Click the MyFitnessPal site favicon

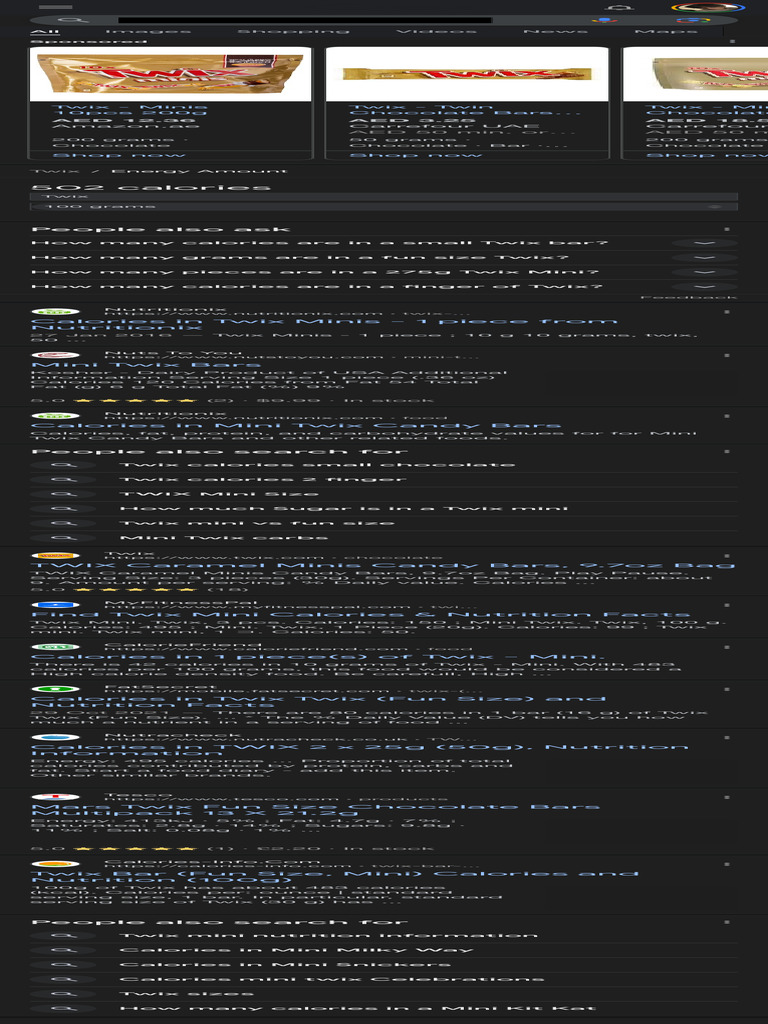click(x=56, y=605)
